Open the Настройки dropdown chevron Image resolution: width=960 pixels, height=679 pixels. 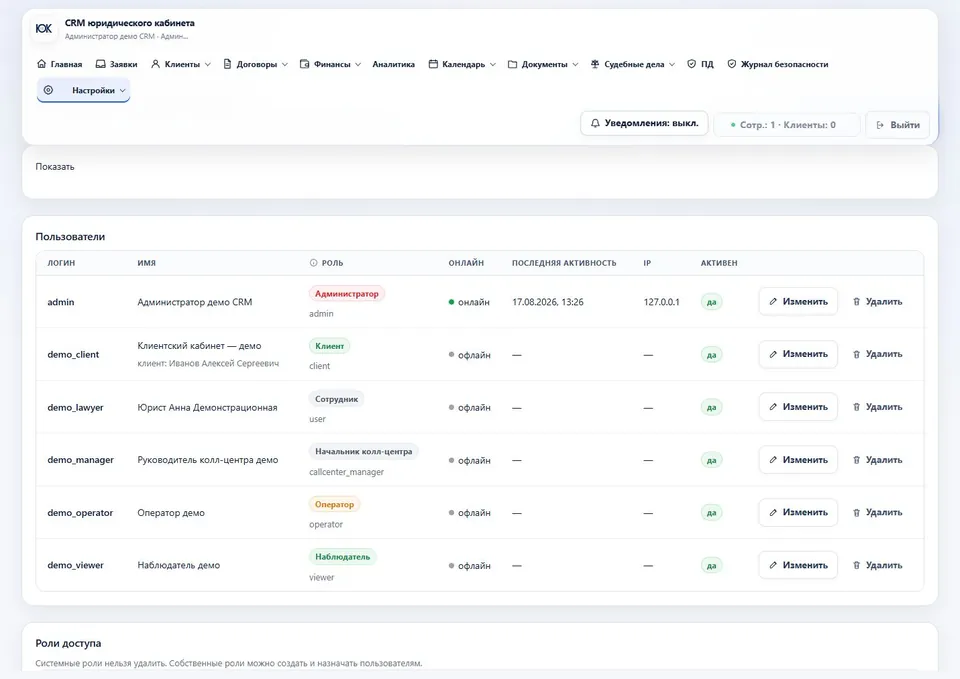122,91
